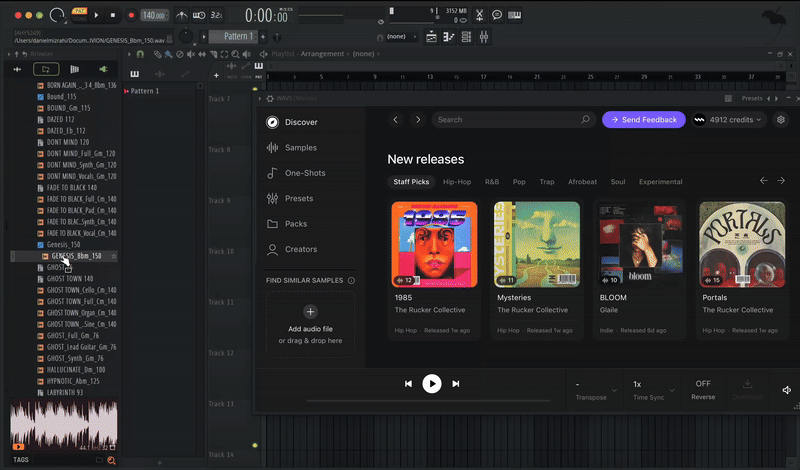Select the current project folder icon in Browser

(46, 69)
